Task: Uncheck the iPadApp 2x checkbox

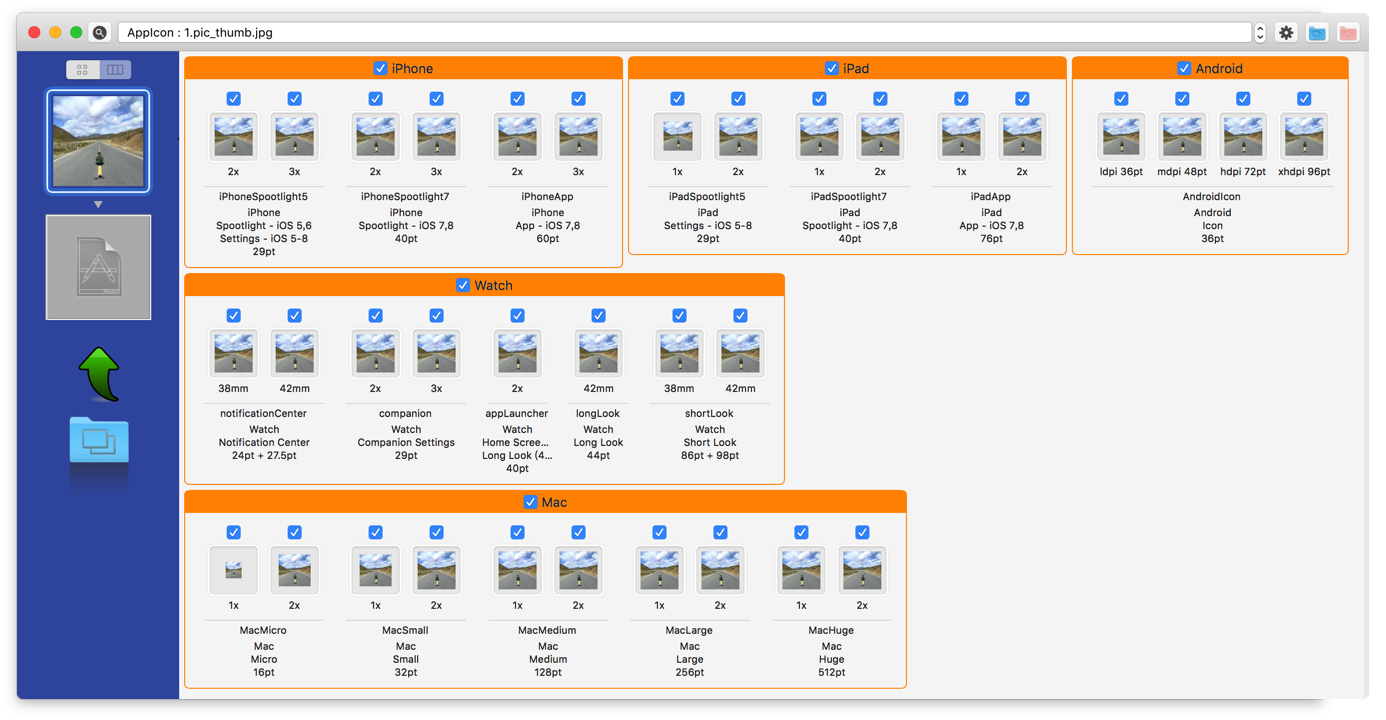Action: pos(1022,98)
